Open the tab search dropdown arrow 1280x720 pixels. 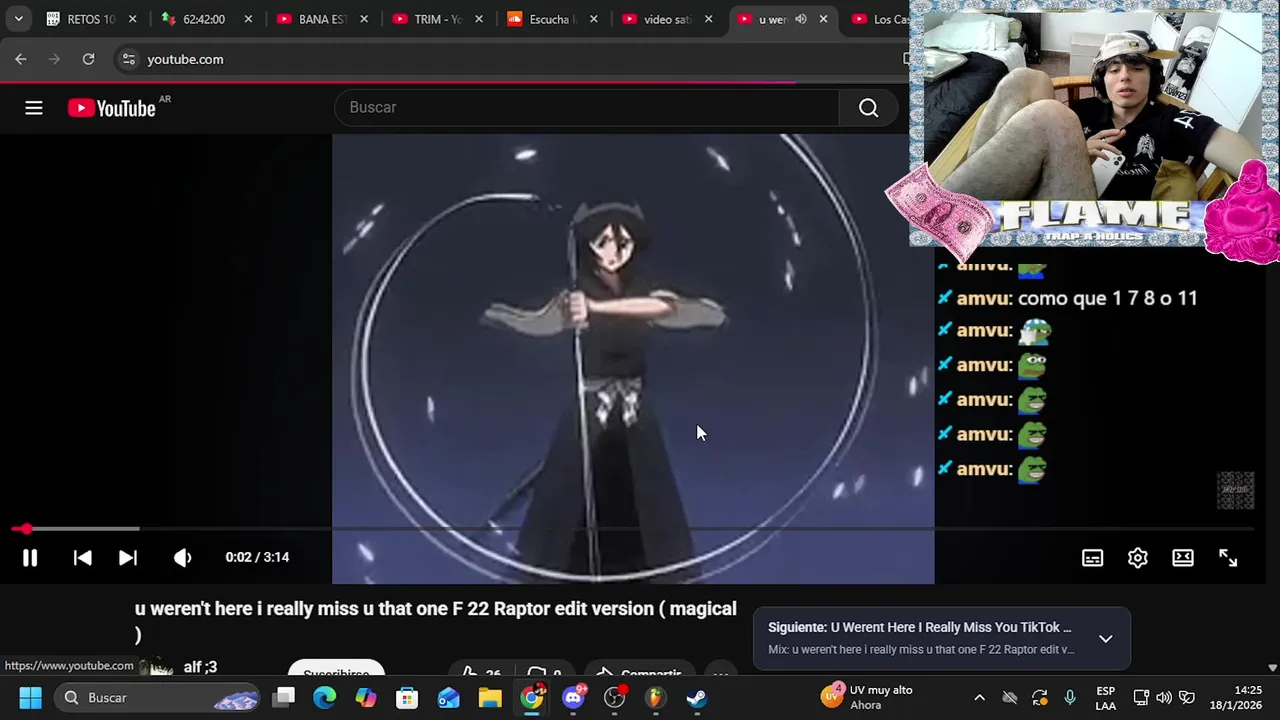click(x=18, y=19)
